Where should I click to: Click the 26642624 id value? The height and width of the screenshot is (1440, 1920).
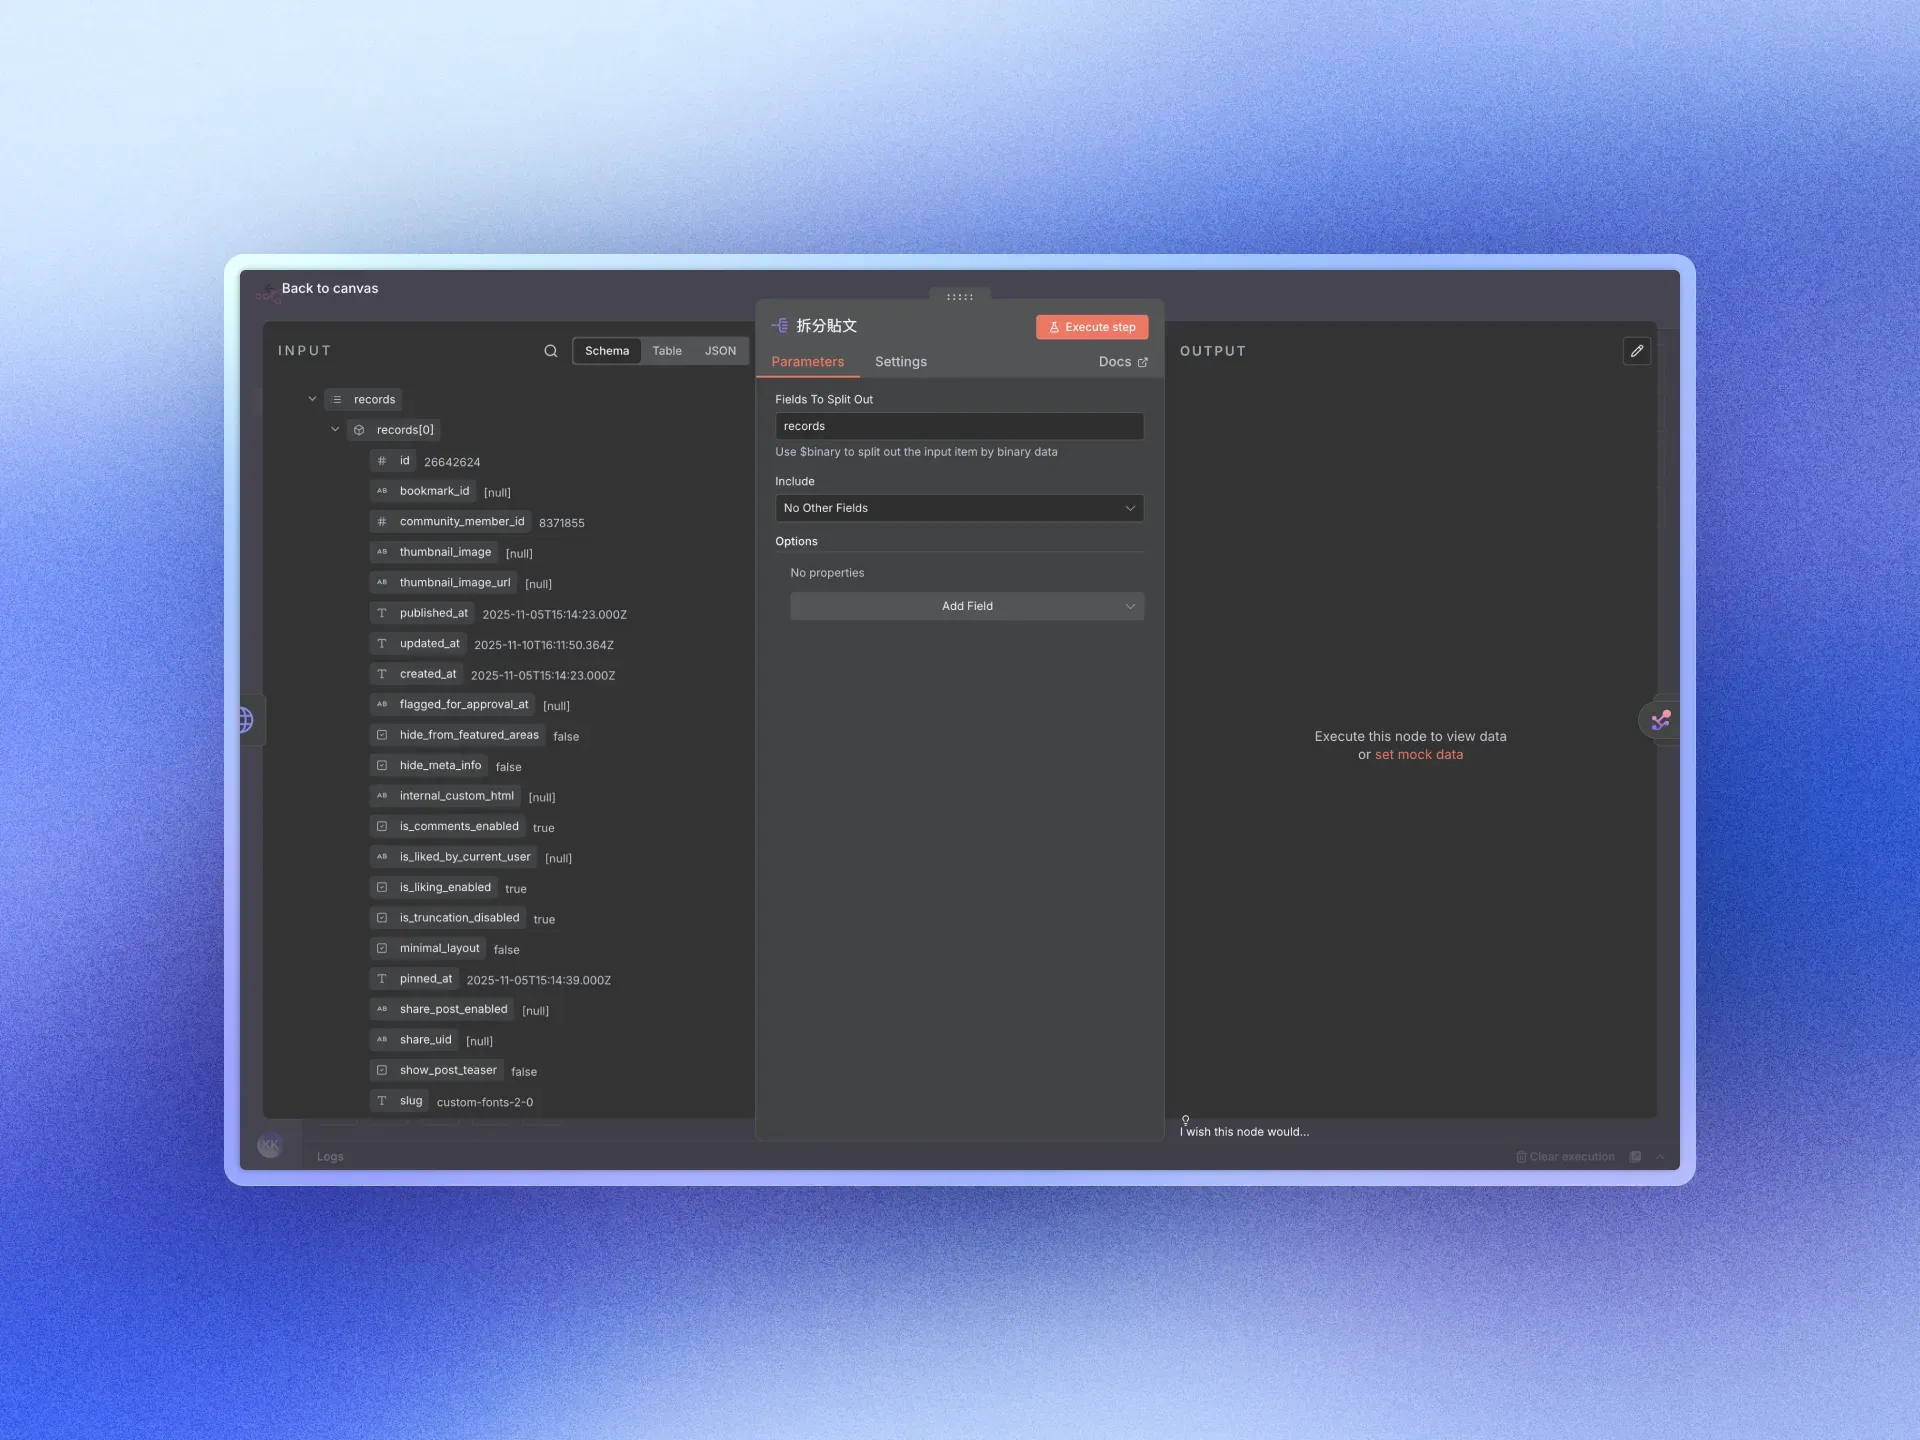(x=452, y=462)
